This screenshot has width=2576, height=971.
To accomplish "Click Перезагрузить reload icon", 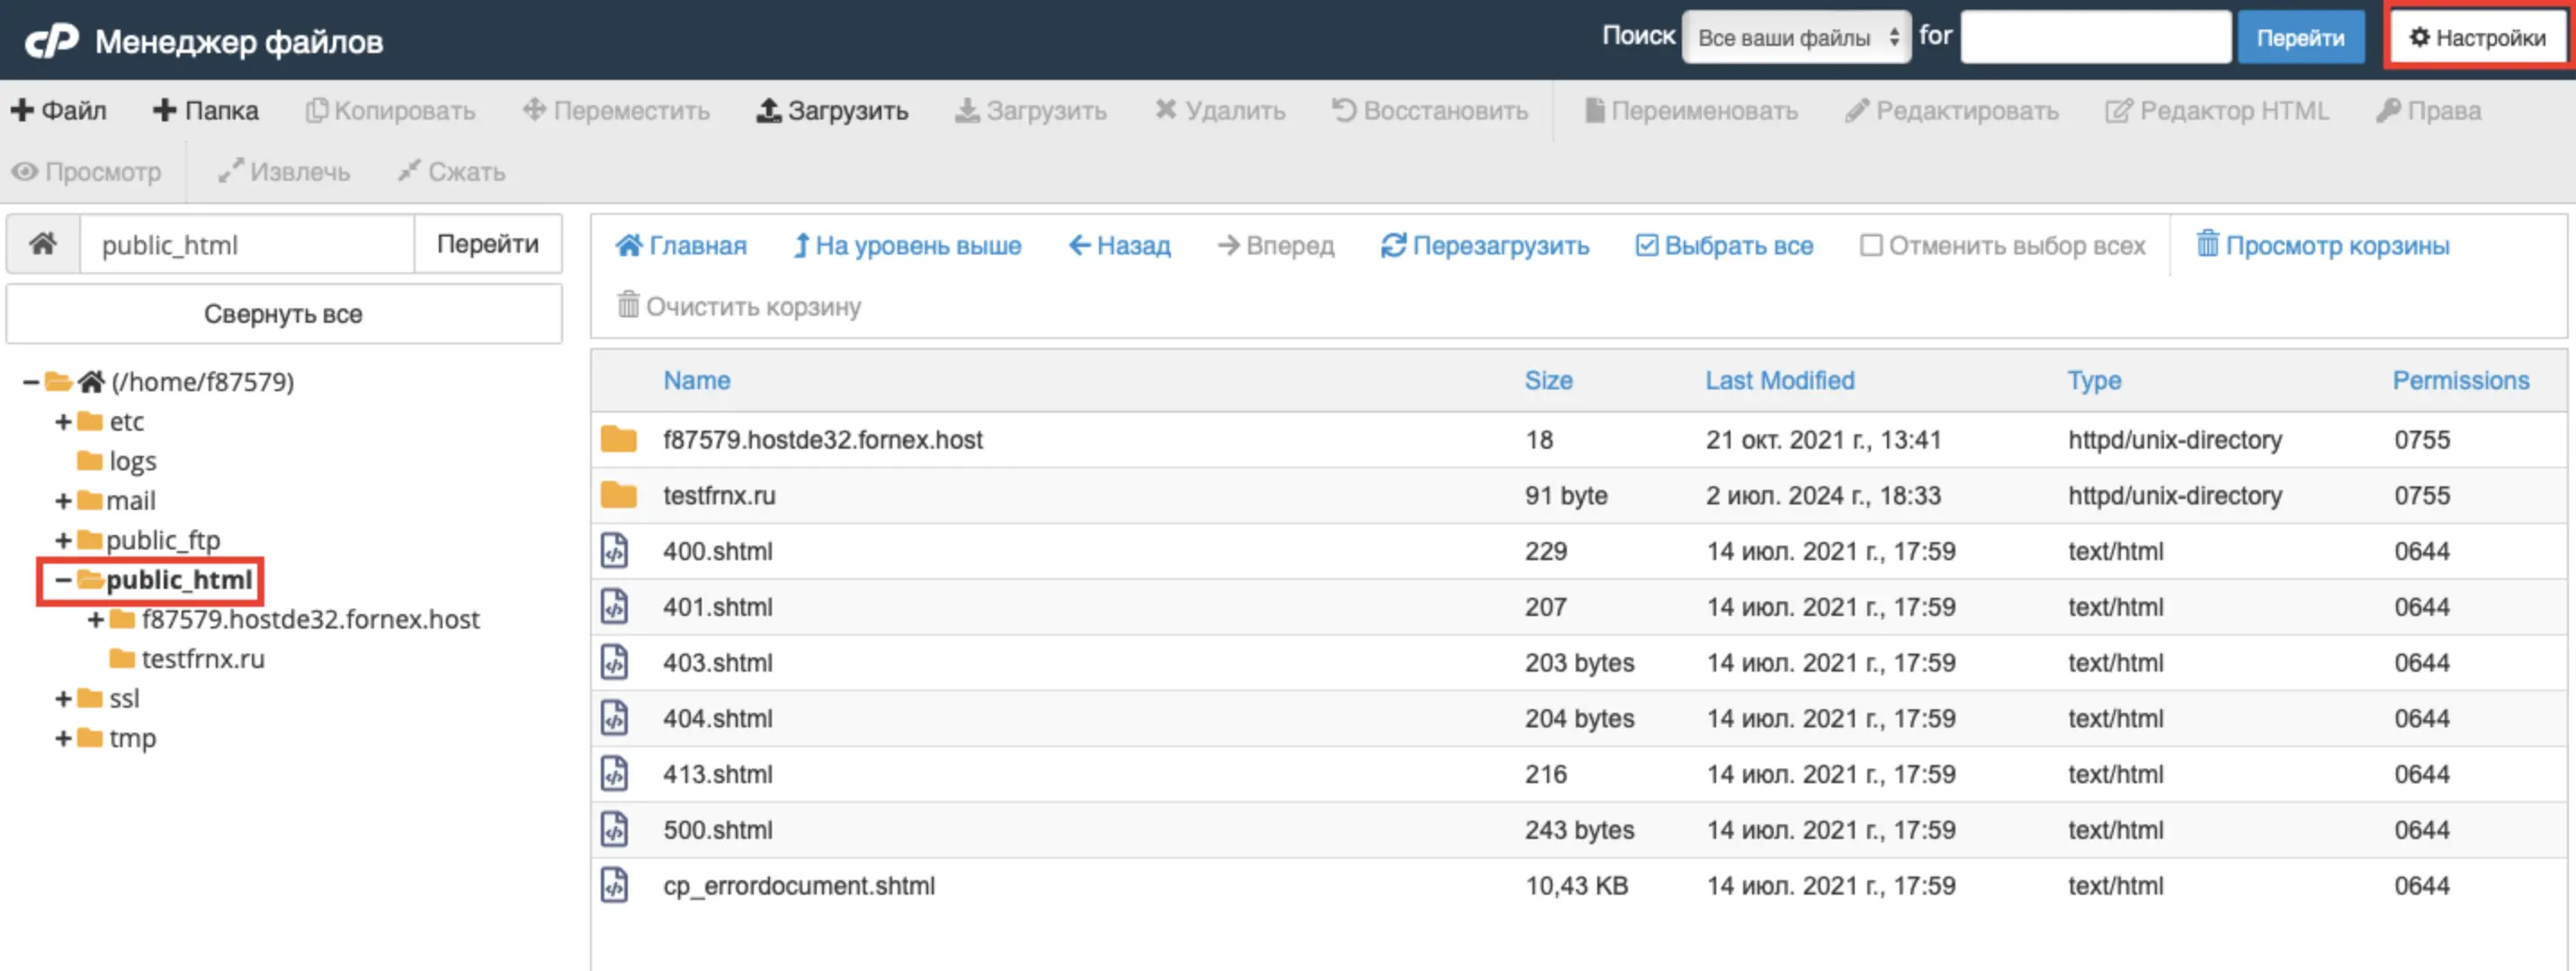I will pyautogui.click(x=1393, y=246).
